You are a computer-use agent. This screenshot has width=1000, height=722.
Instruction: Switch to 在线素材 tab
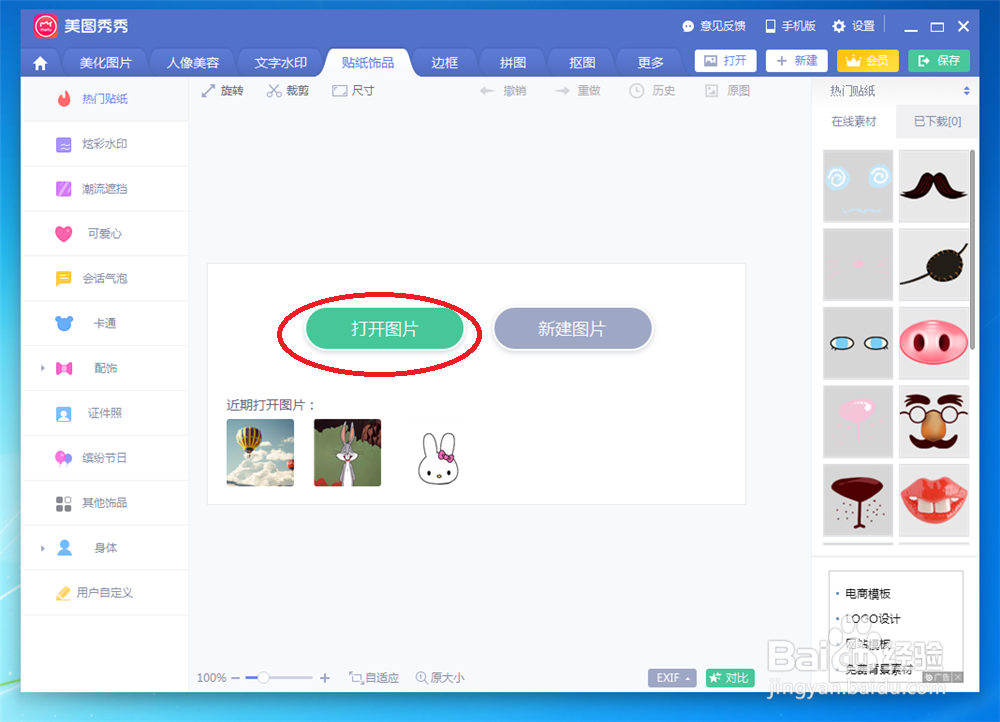click(x=854, y=121)
